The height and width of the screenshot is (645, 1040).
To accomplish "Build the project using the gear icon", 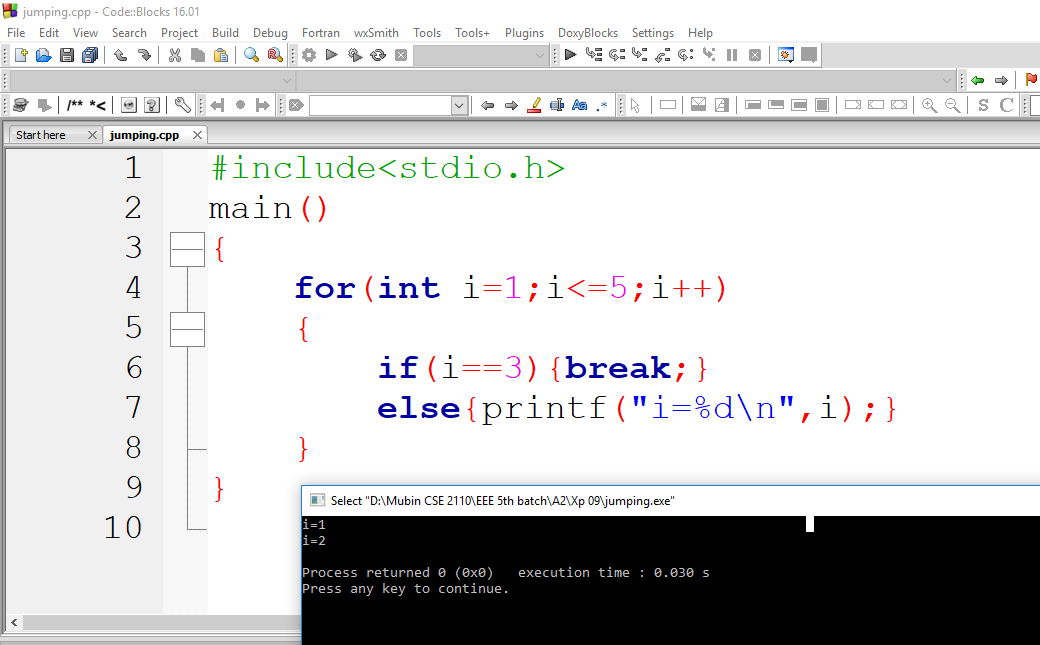I will click(x=310, y=55).
